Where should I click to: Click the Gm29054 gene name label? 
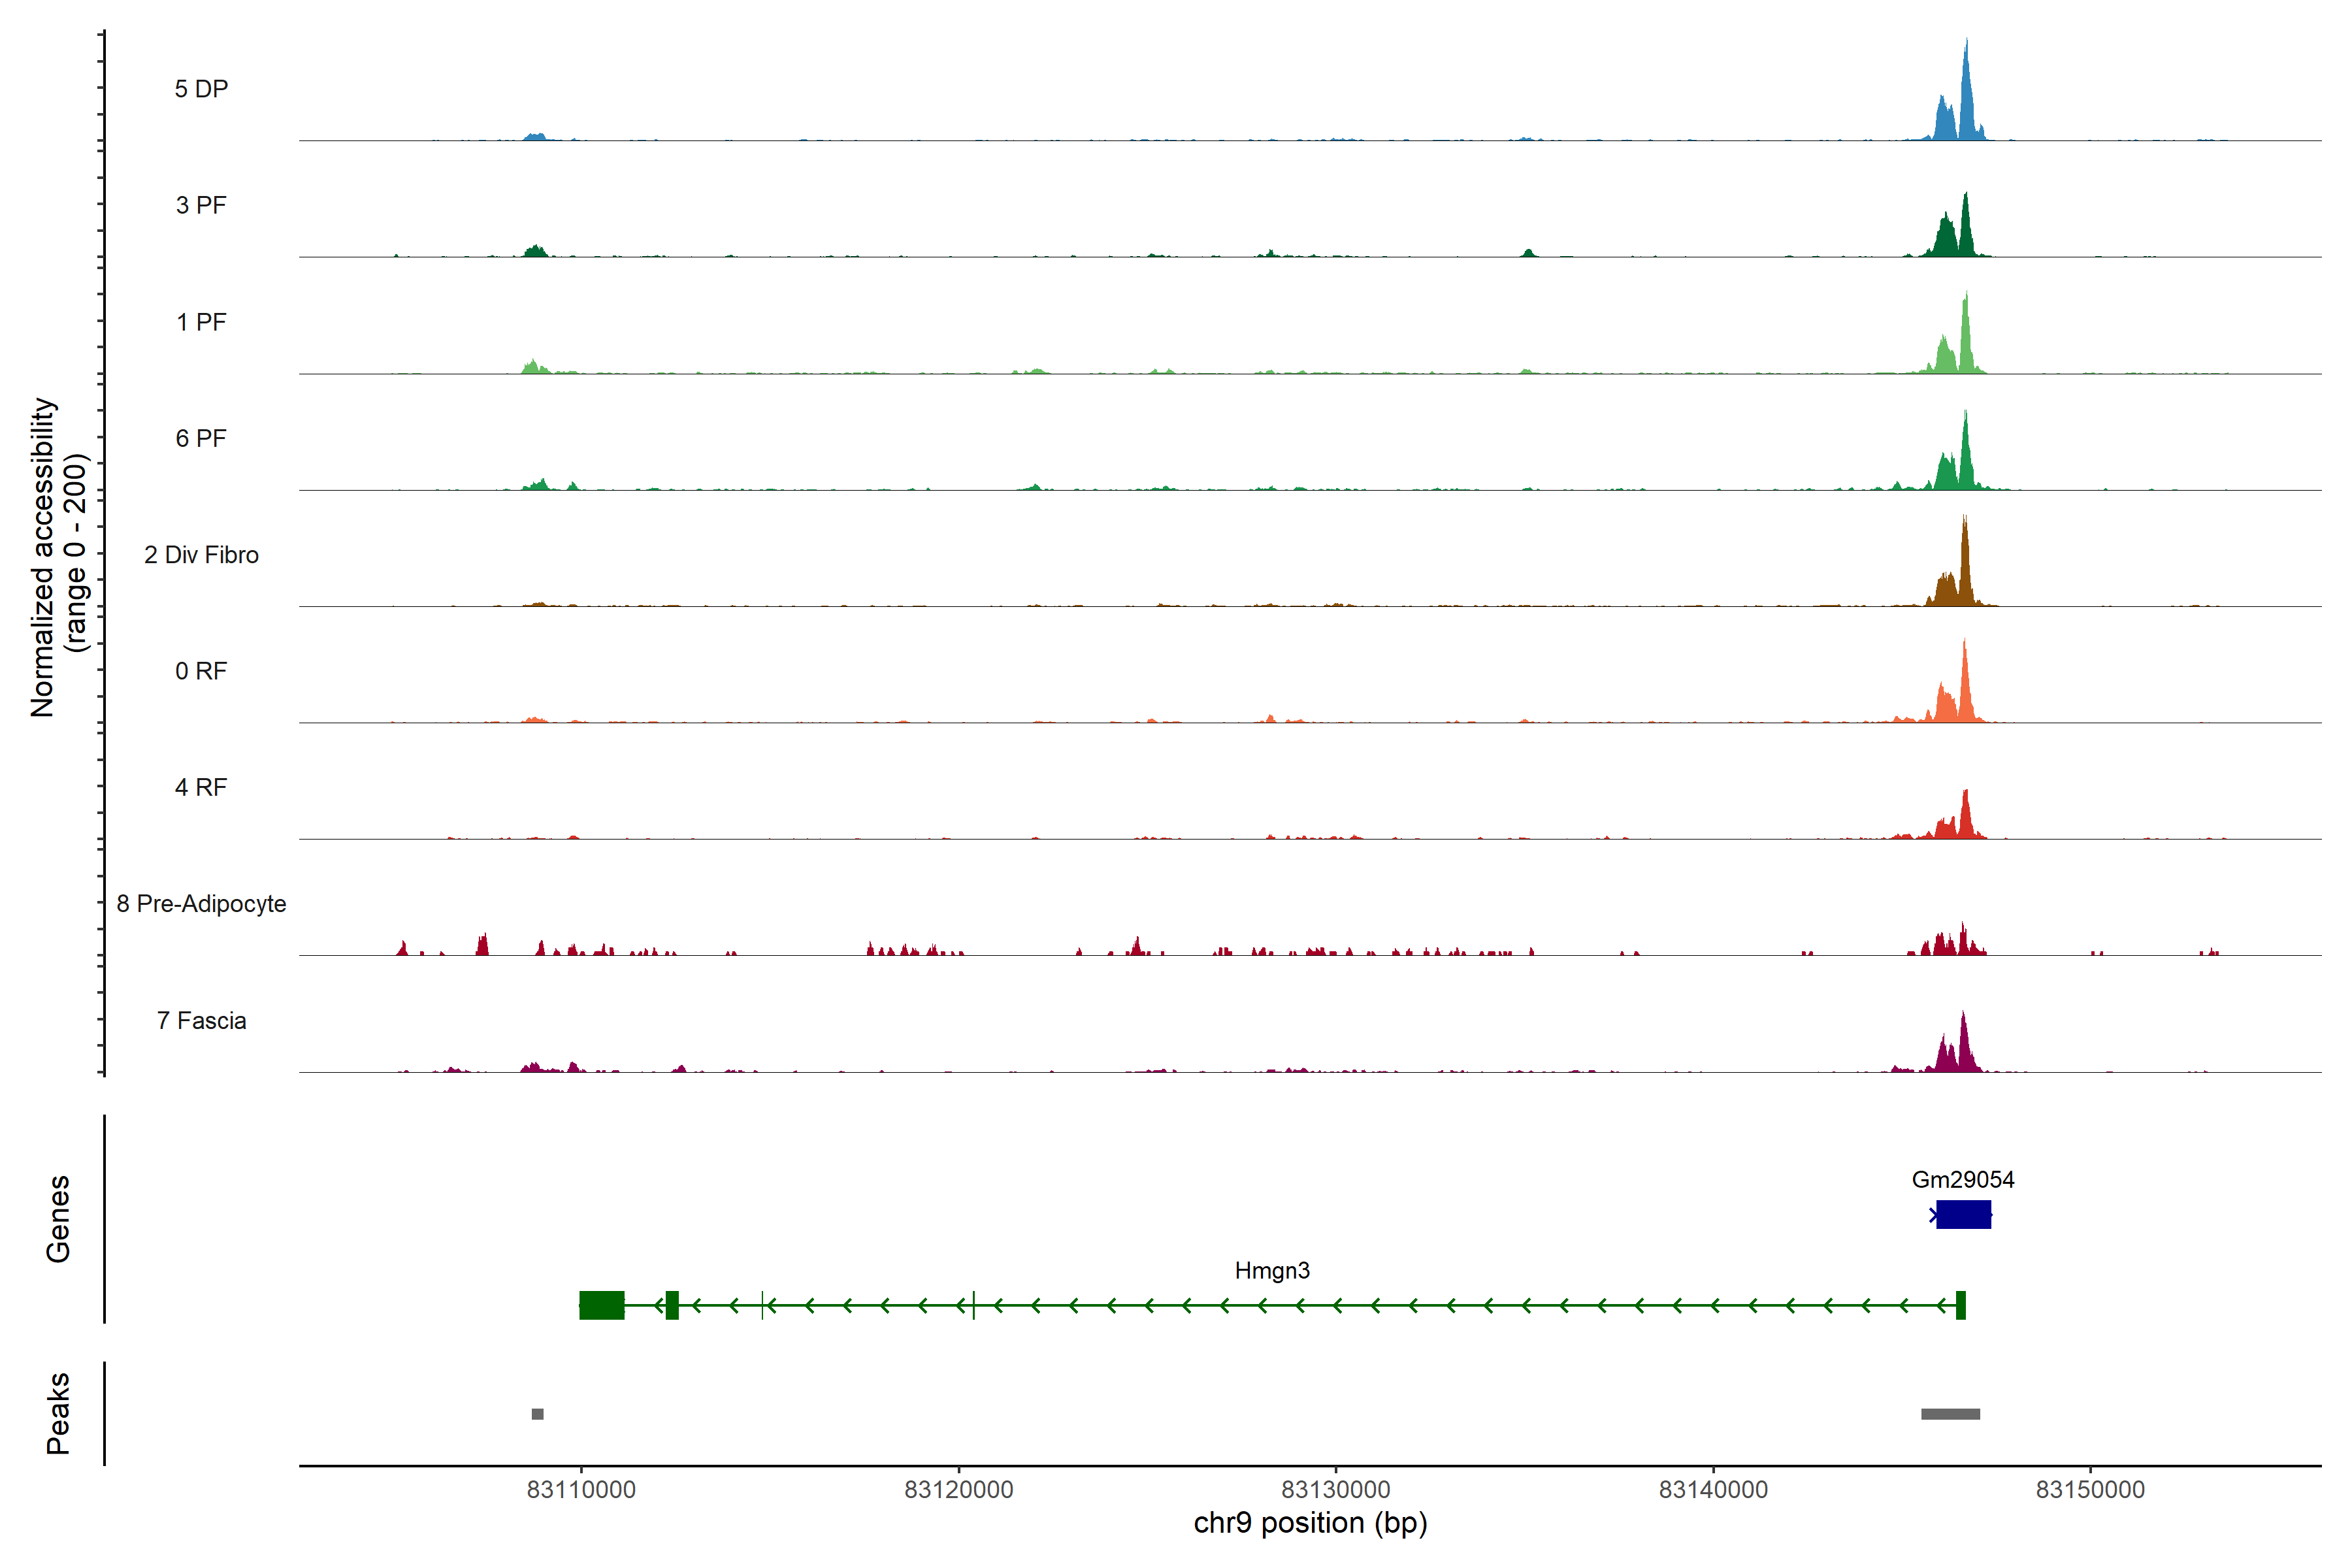coord(1963,1179)
